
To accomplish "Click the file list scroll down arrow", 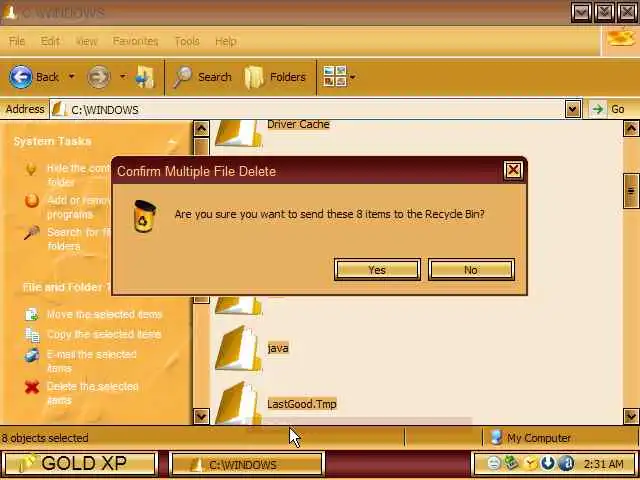I will [631, 416].
